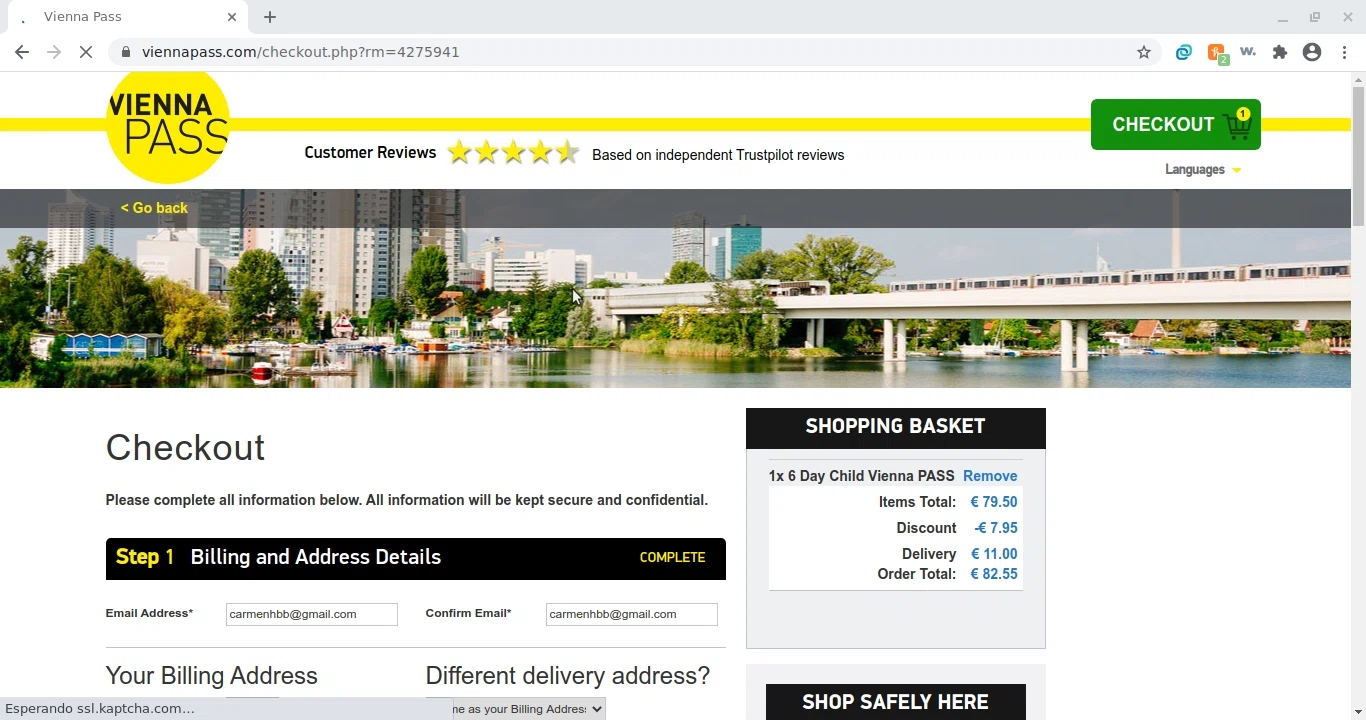Click the Go back link
Screen dimensions: 1366x720
point(154,208)
